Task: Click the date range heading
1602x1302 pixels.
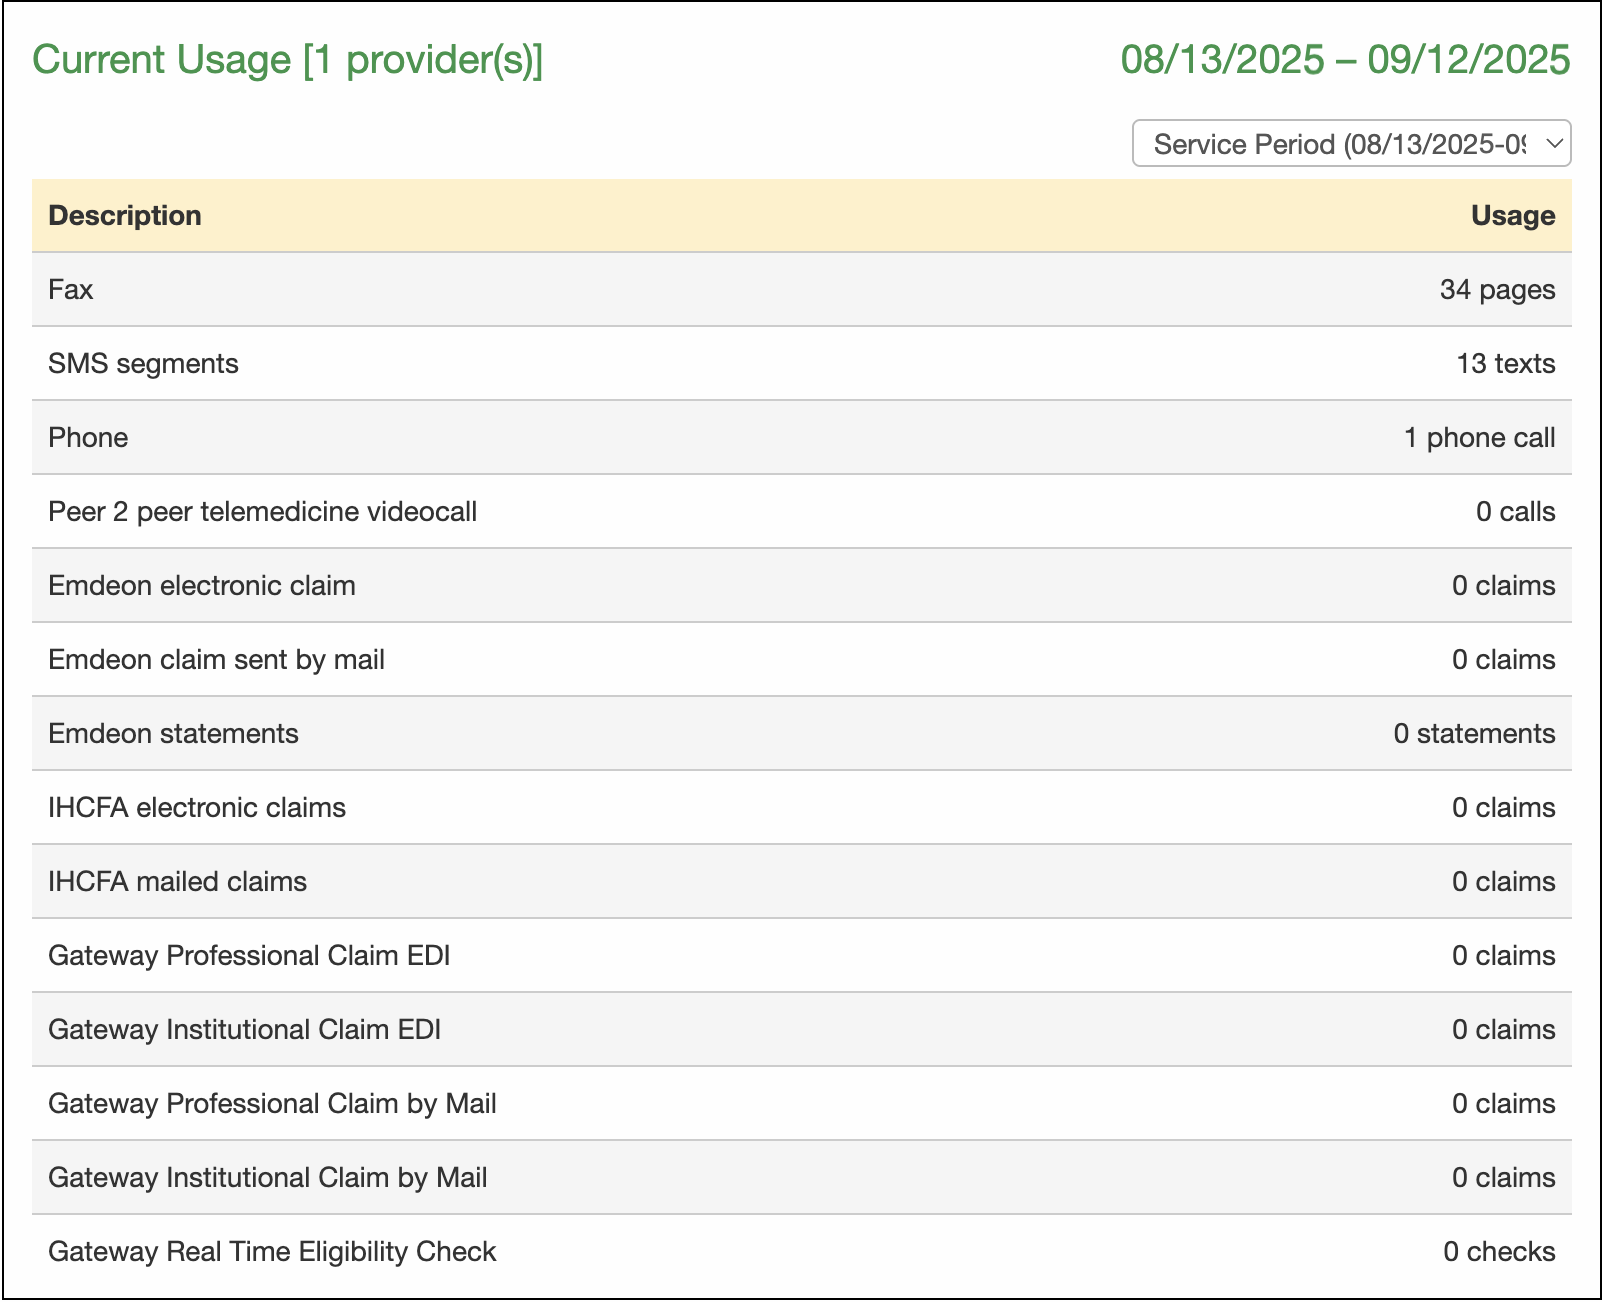Action: pos(1344,60)
